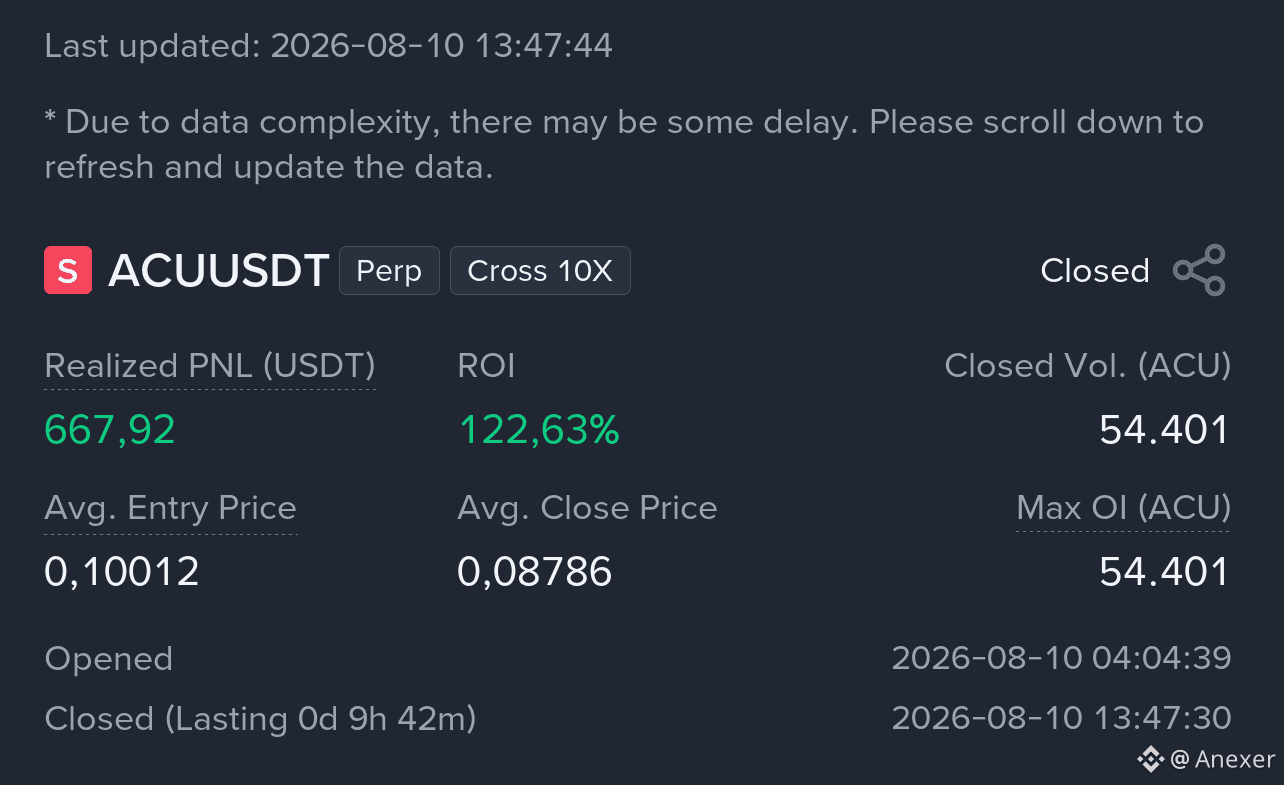Click the Closed (Lasting 0d 9h 42m) text
This screenshot has width=1284, height=785.
(260, 718)
